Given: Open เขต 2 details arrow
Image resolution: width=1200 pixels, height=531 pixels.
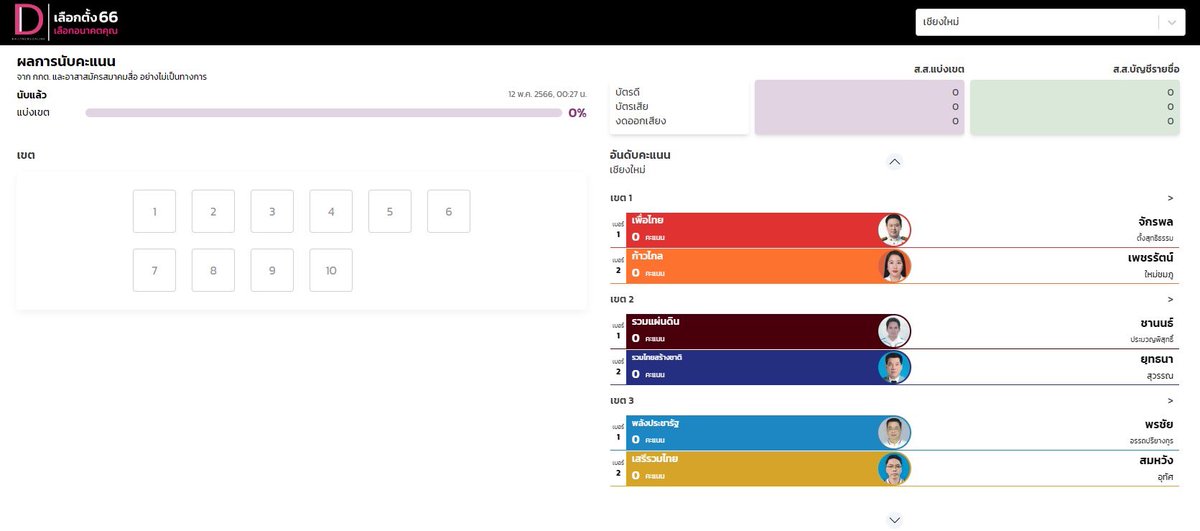Looking at the screenshot, I should [x=1170, y=299].
